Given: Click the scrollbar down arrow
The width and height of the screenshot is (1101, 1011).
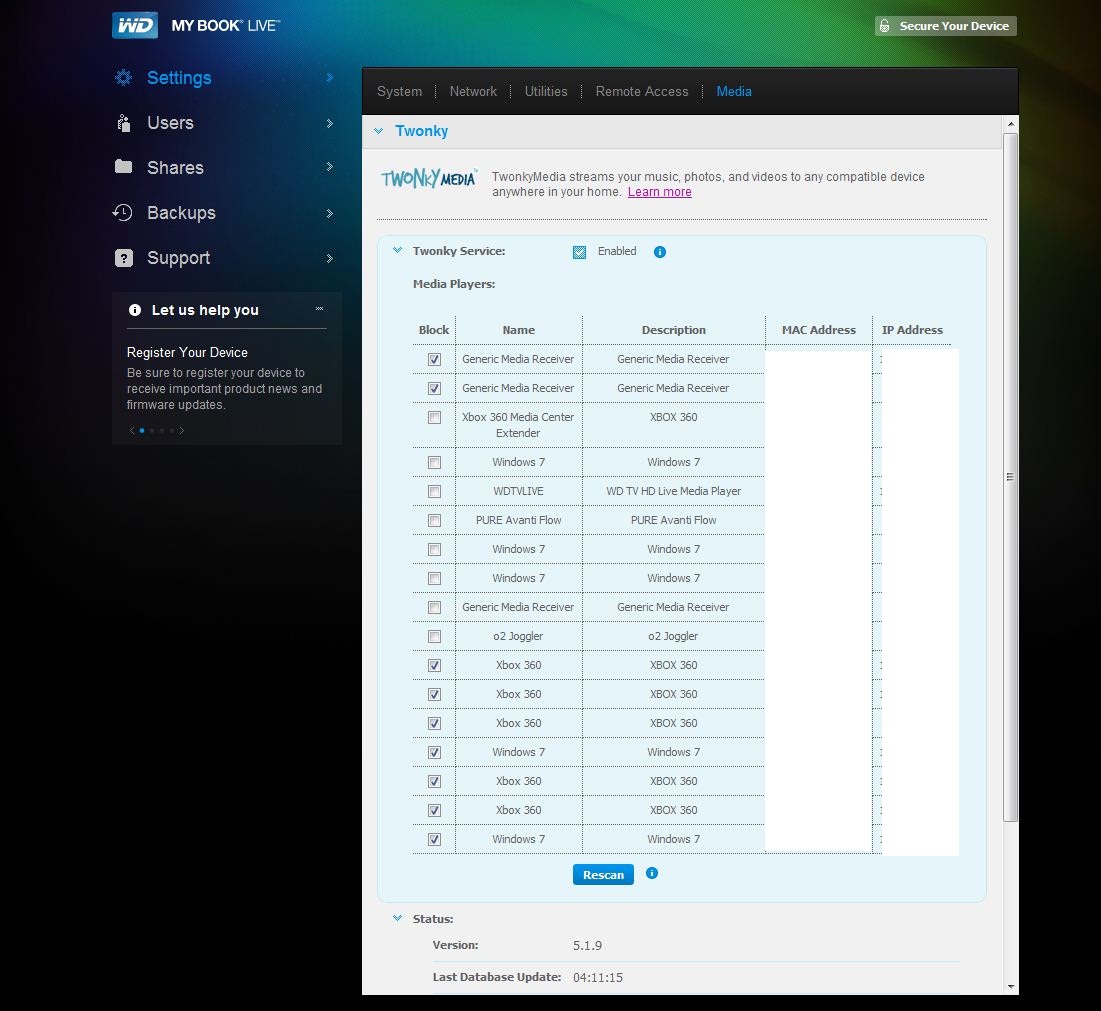Looking at the screenshot, I should (1010, 987).
